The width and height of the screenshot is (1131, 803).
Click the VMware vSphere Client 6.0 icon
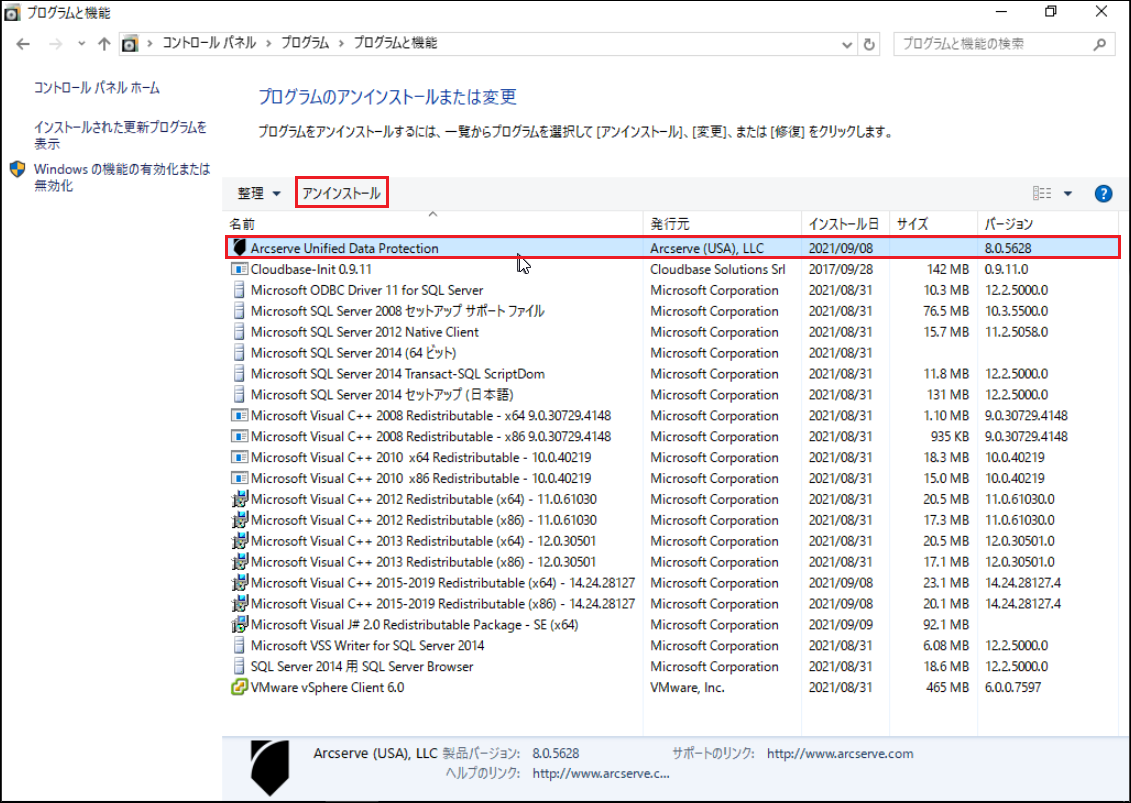pyautogui.click(x=239, y=688)
